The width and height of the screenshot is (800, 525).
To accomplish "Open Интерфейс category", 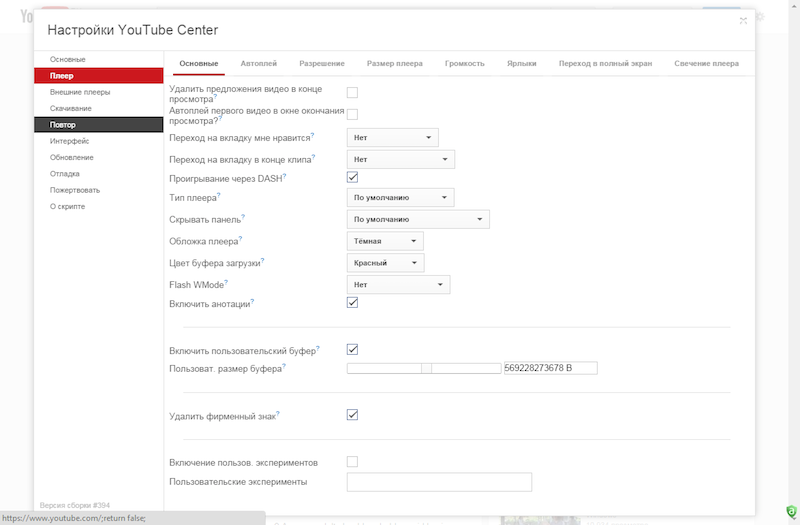I will pyautogui.click(x=98, y=141).
